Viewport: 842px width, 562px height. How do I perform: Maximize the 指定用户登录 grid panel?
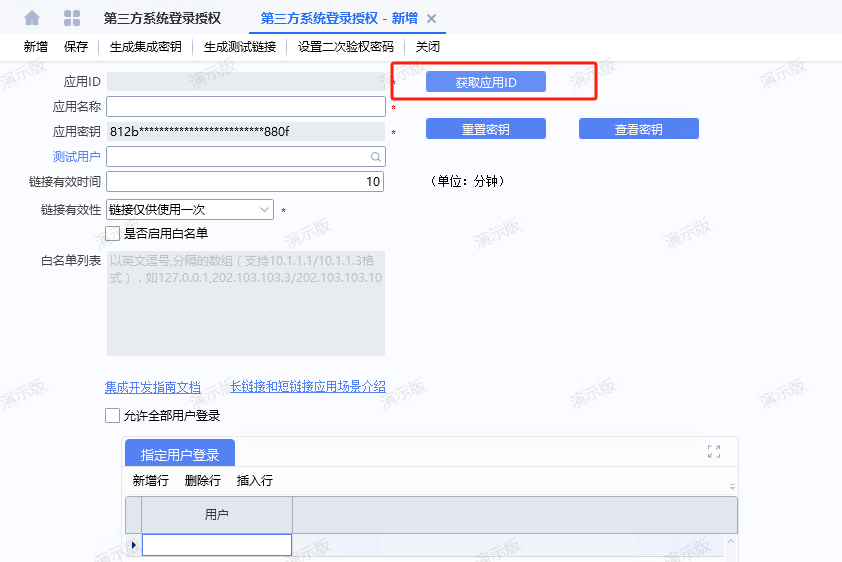(714, 452)
